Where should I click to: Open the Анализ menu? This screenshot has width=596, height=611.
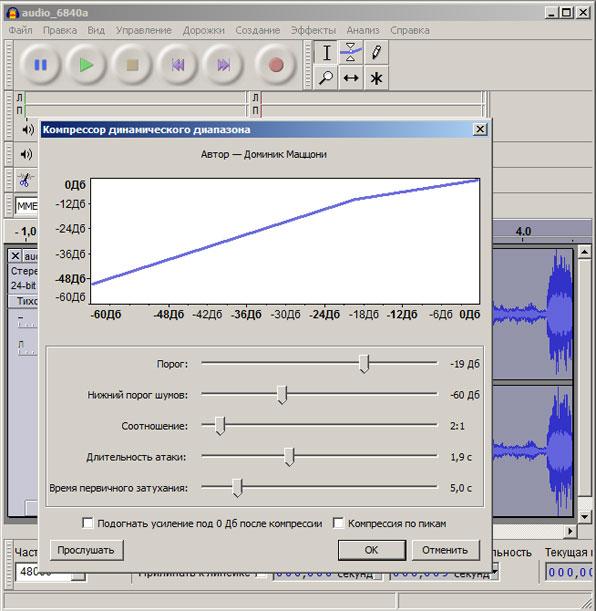(x=363, y=30)
